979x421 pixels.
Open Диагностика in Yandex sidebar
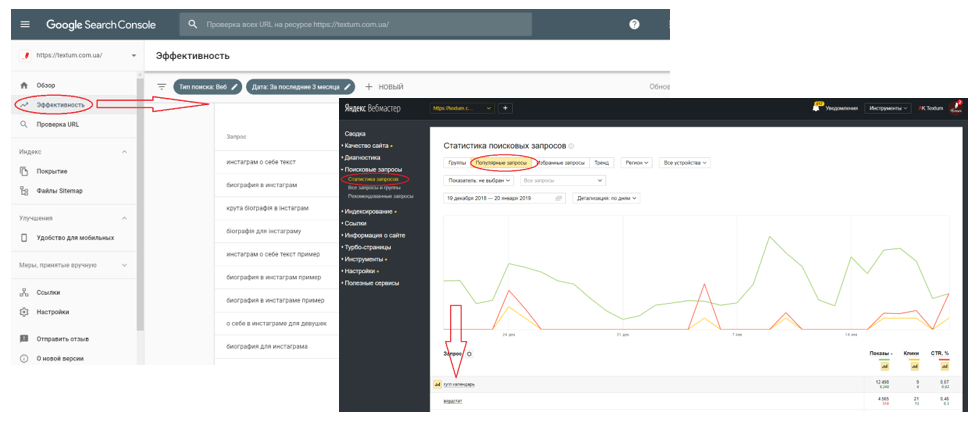(x=362, y=157)
